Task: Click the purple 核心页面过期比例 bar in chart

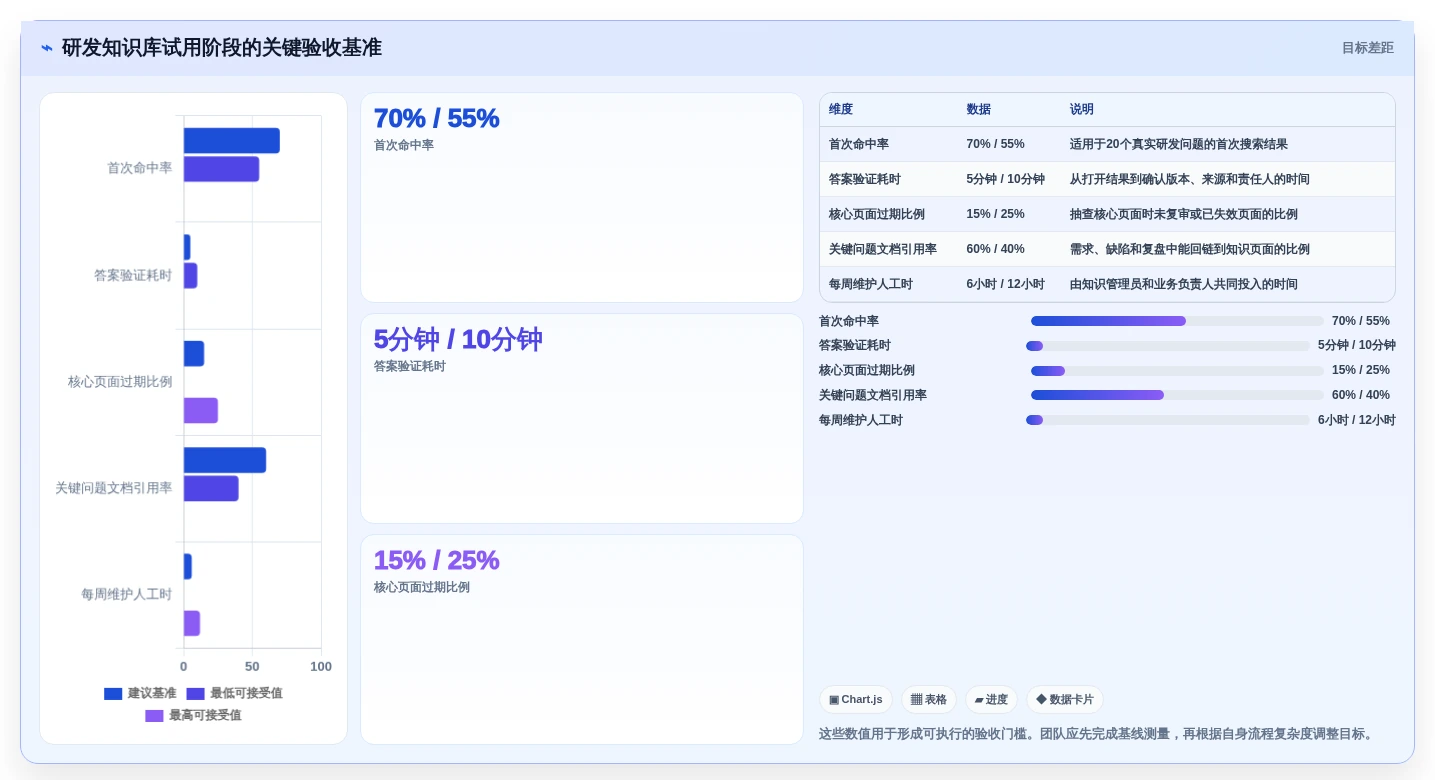Action: coord(200,410)
